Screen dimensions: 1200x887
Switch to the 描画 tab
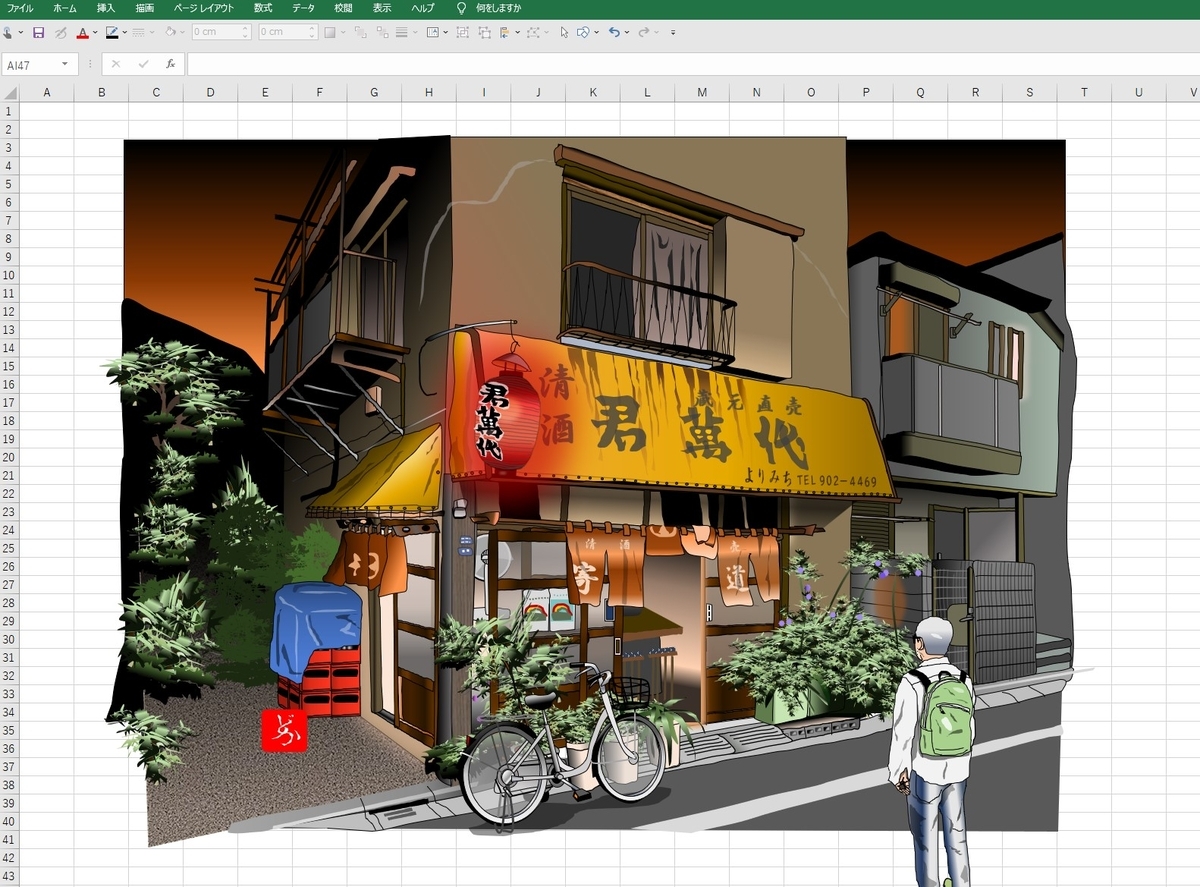tap(145, 7)
